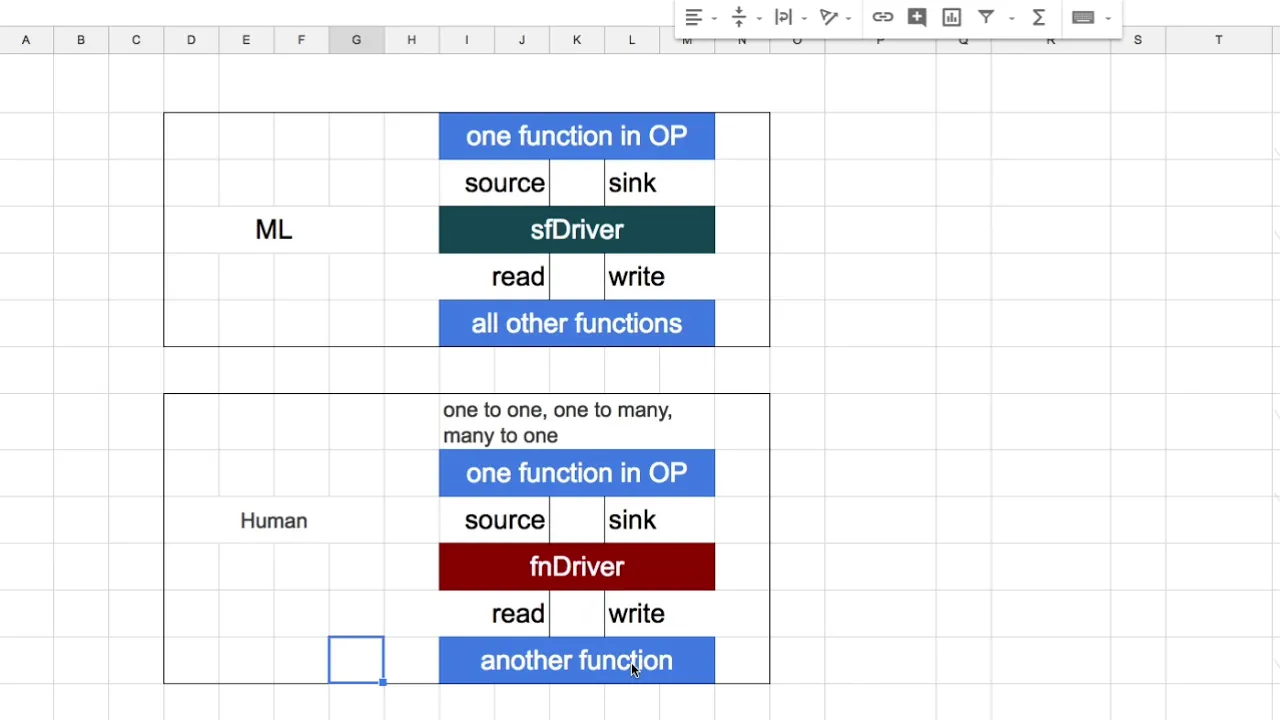1280x720 pixels.
Task: Click the 'one to one, one to many' cell
Action: pos(577,422)
